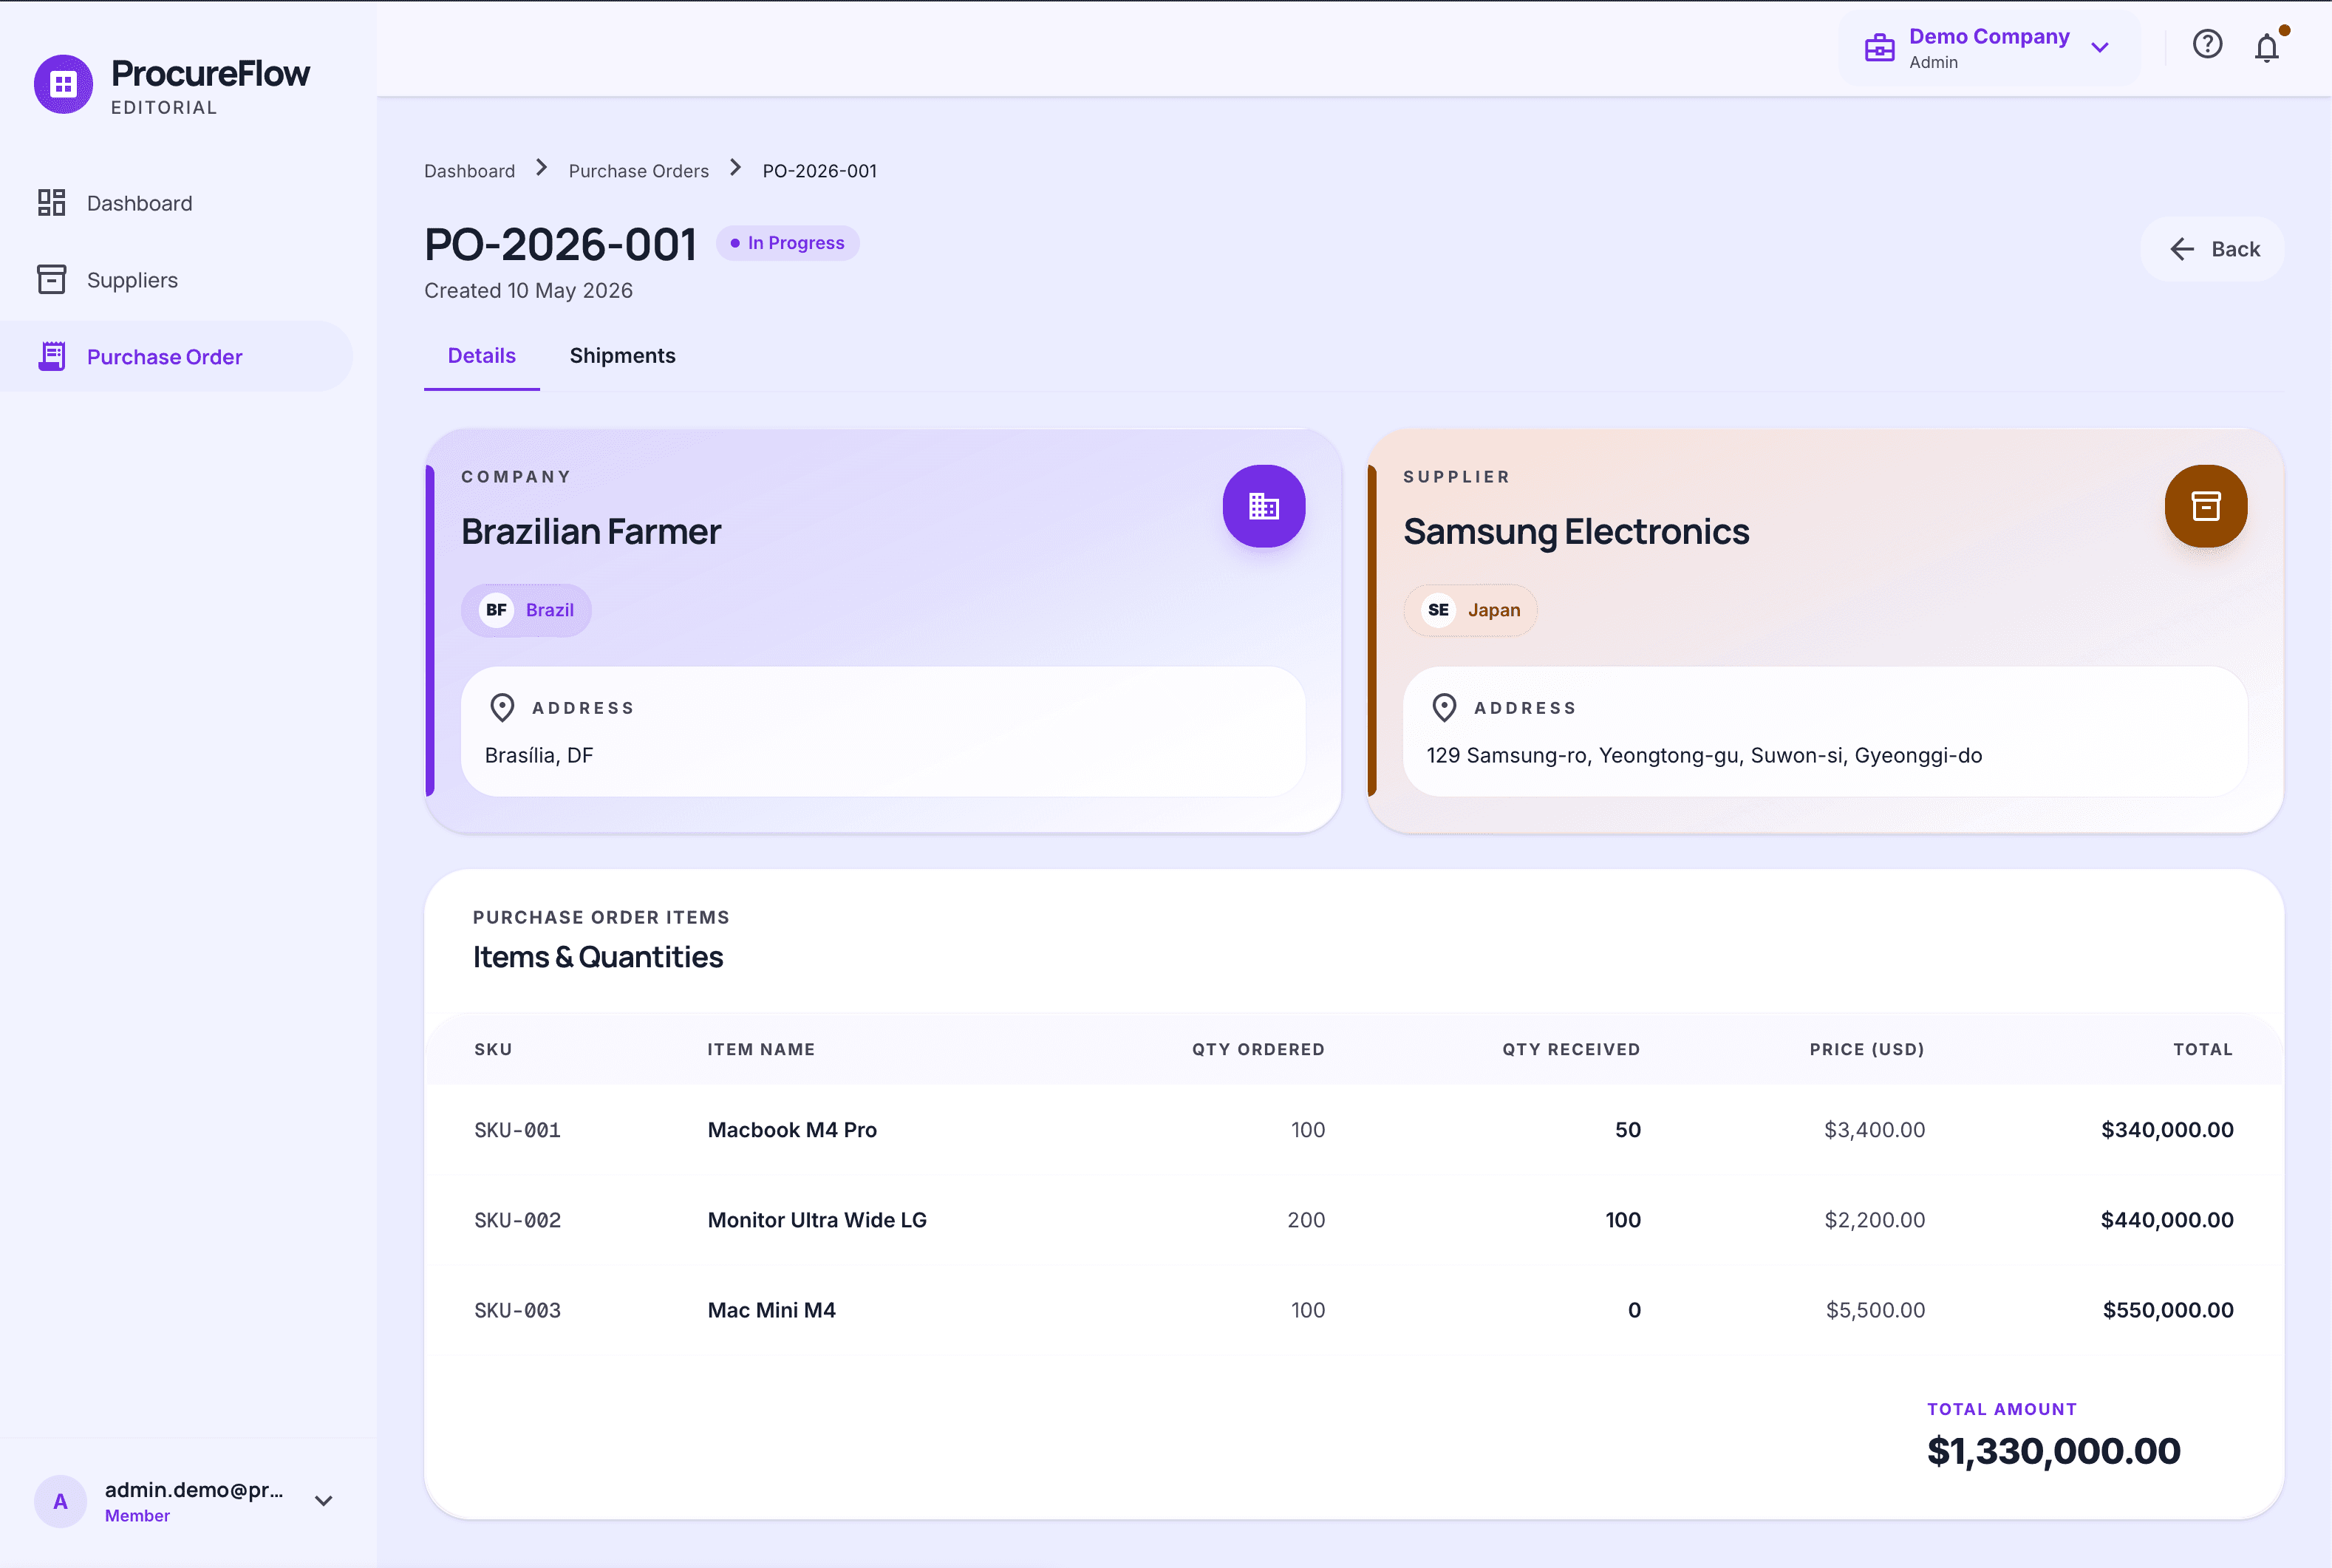Expand the Demo Company switcher chevron

2100,48
